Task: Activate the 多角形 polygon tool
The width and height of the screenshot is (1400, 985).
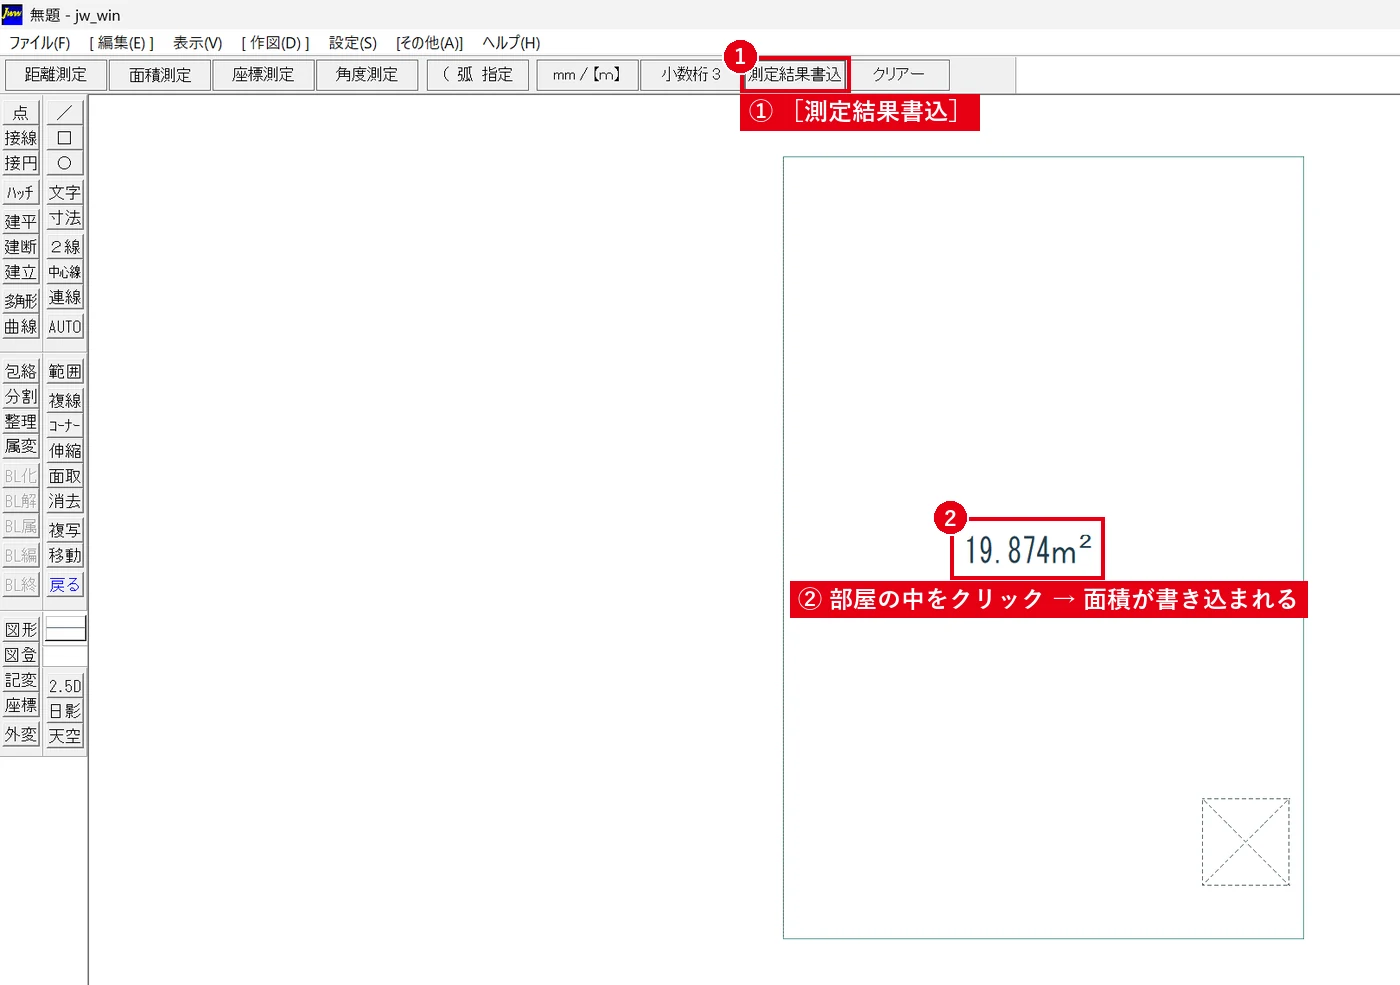Action: [x=21, y=301]
